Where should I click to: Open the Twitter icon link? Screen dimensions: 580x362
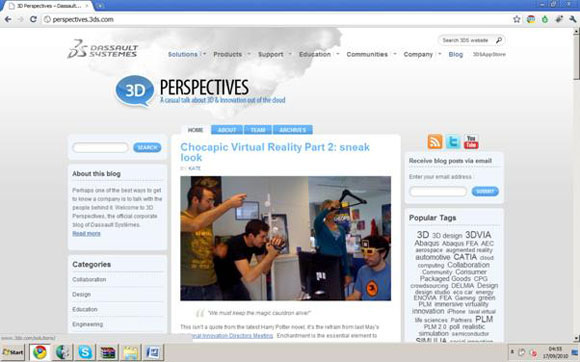[453, 142]
